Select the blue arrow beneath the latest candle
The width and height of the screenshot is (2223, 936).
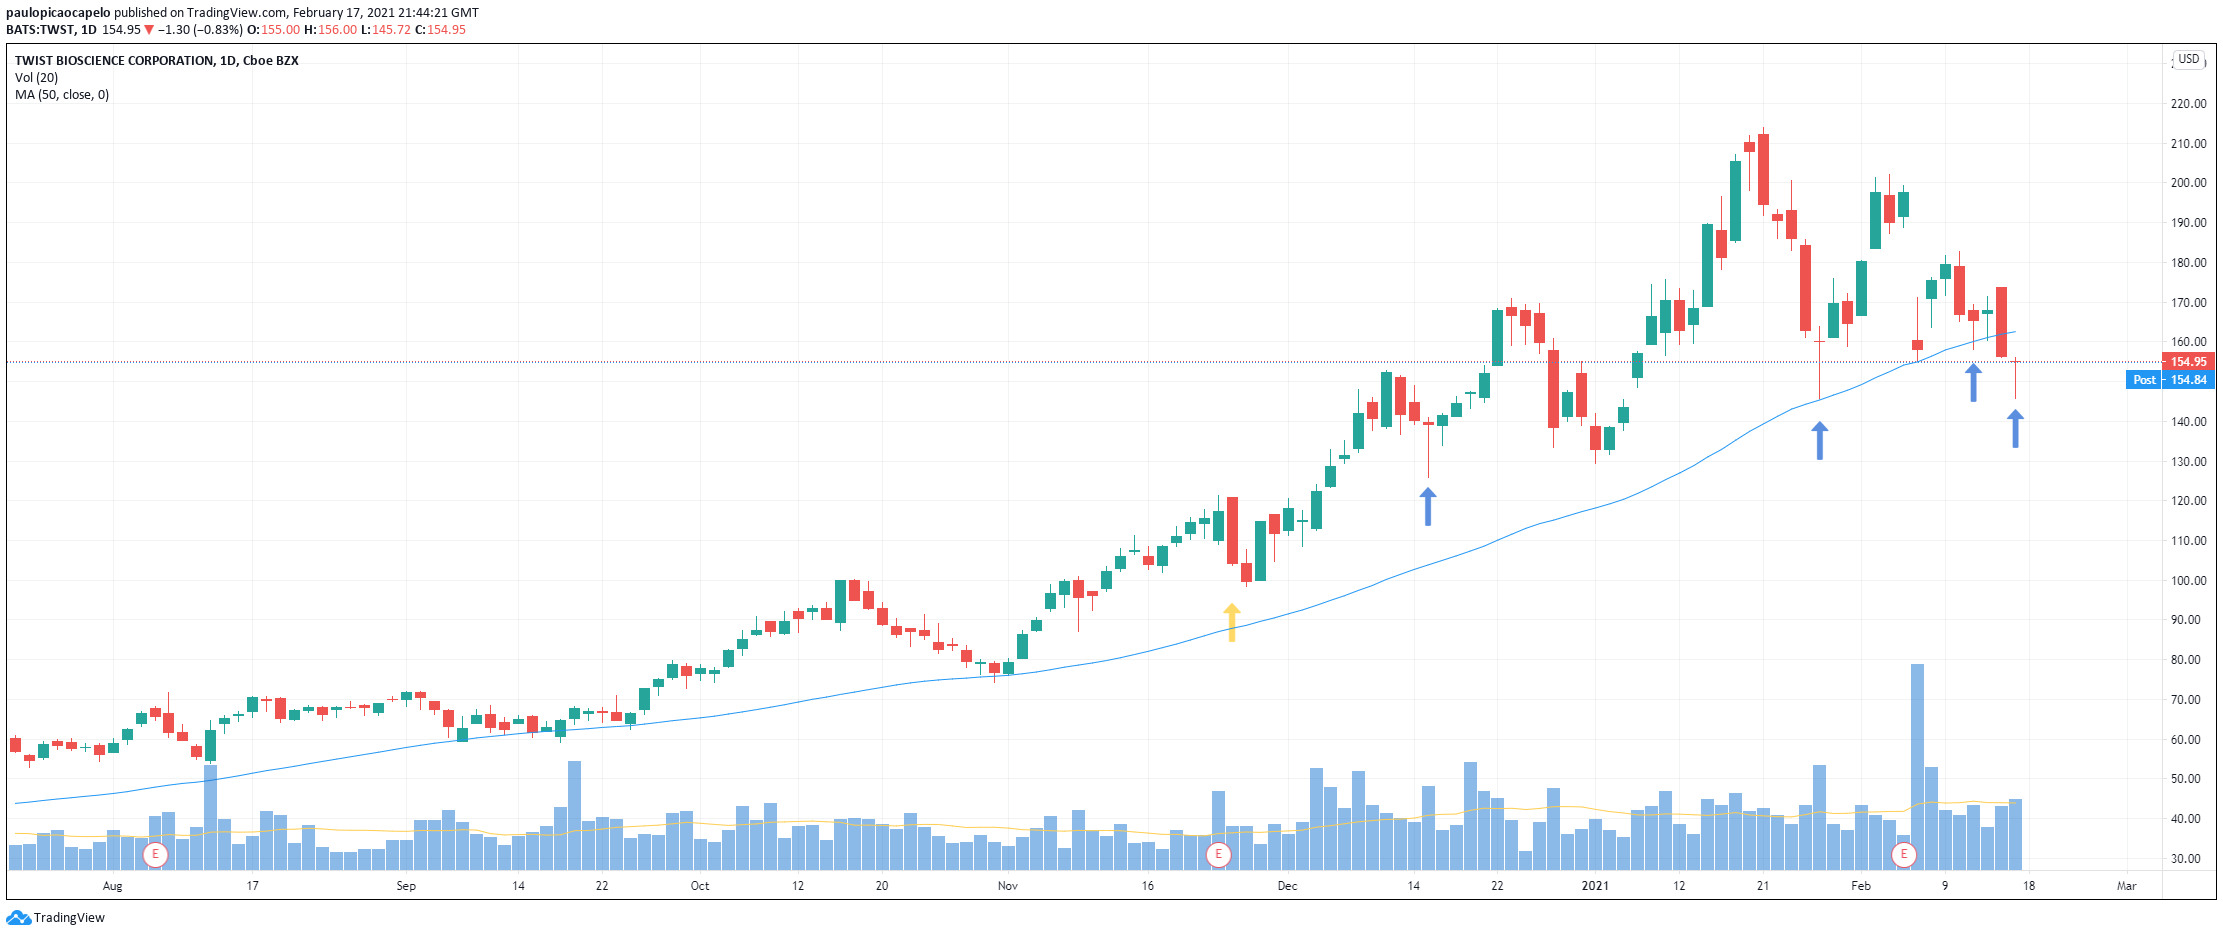click(x=2015, y=428)
